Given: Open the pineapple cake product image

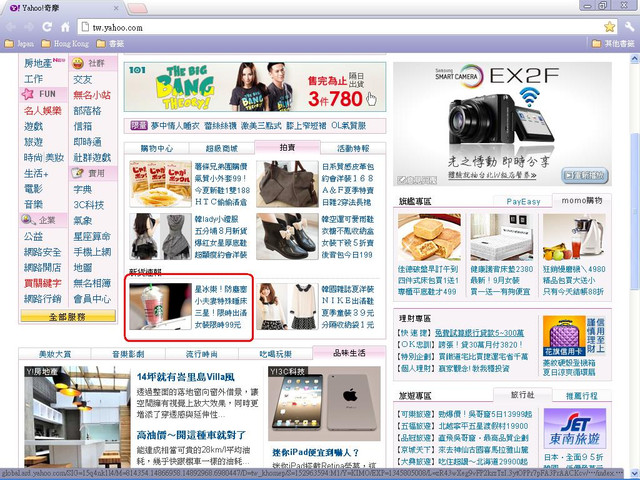Looking at the screenshot, I should coord(429,237).
